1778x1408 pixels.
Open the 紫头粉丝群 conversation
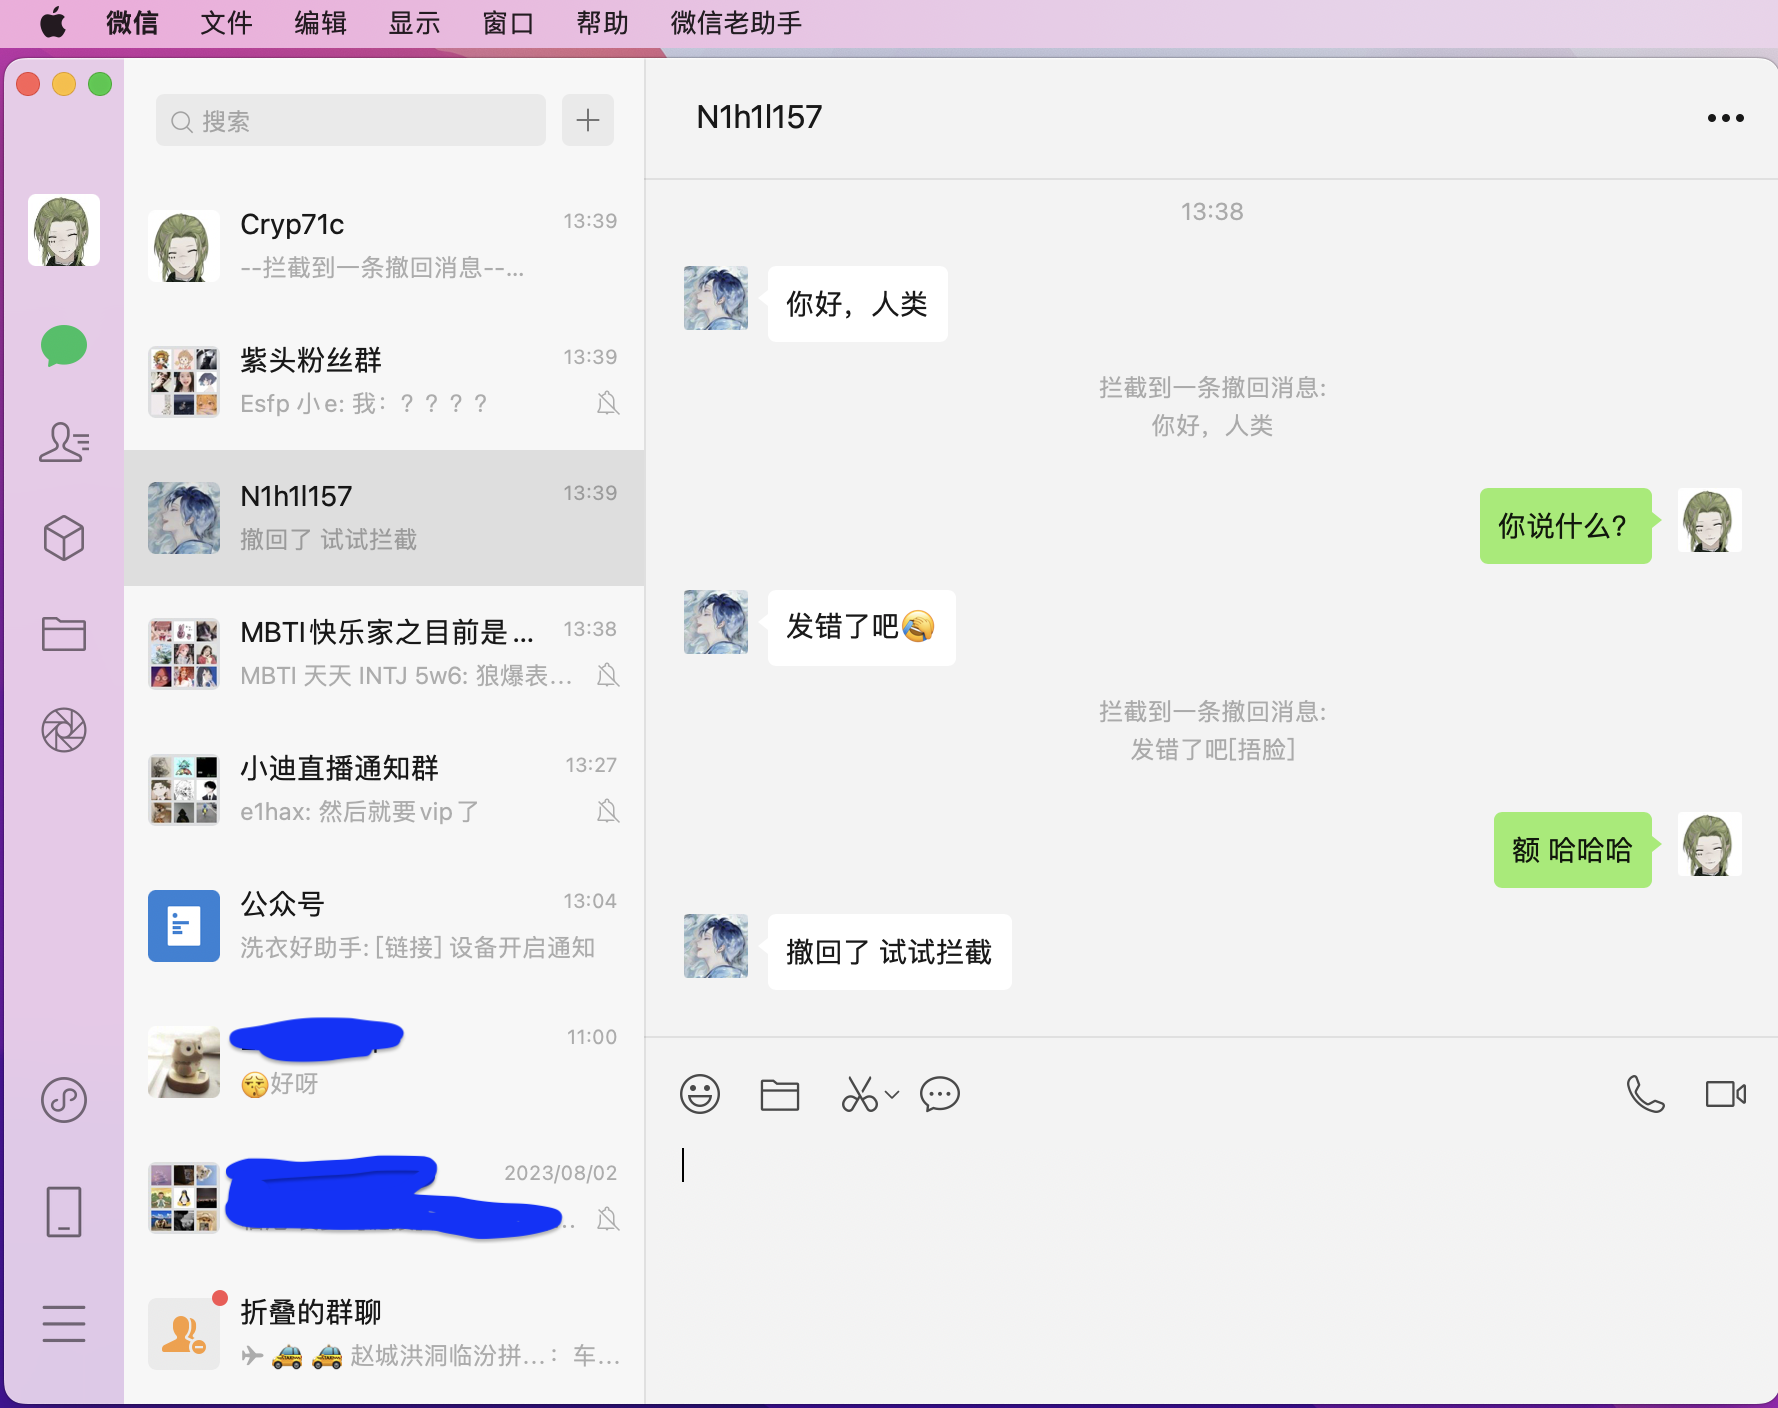[x=384, y=381]
